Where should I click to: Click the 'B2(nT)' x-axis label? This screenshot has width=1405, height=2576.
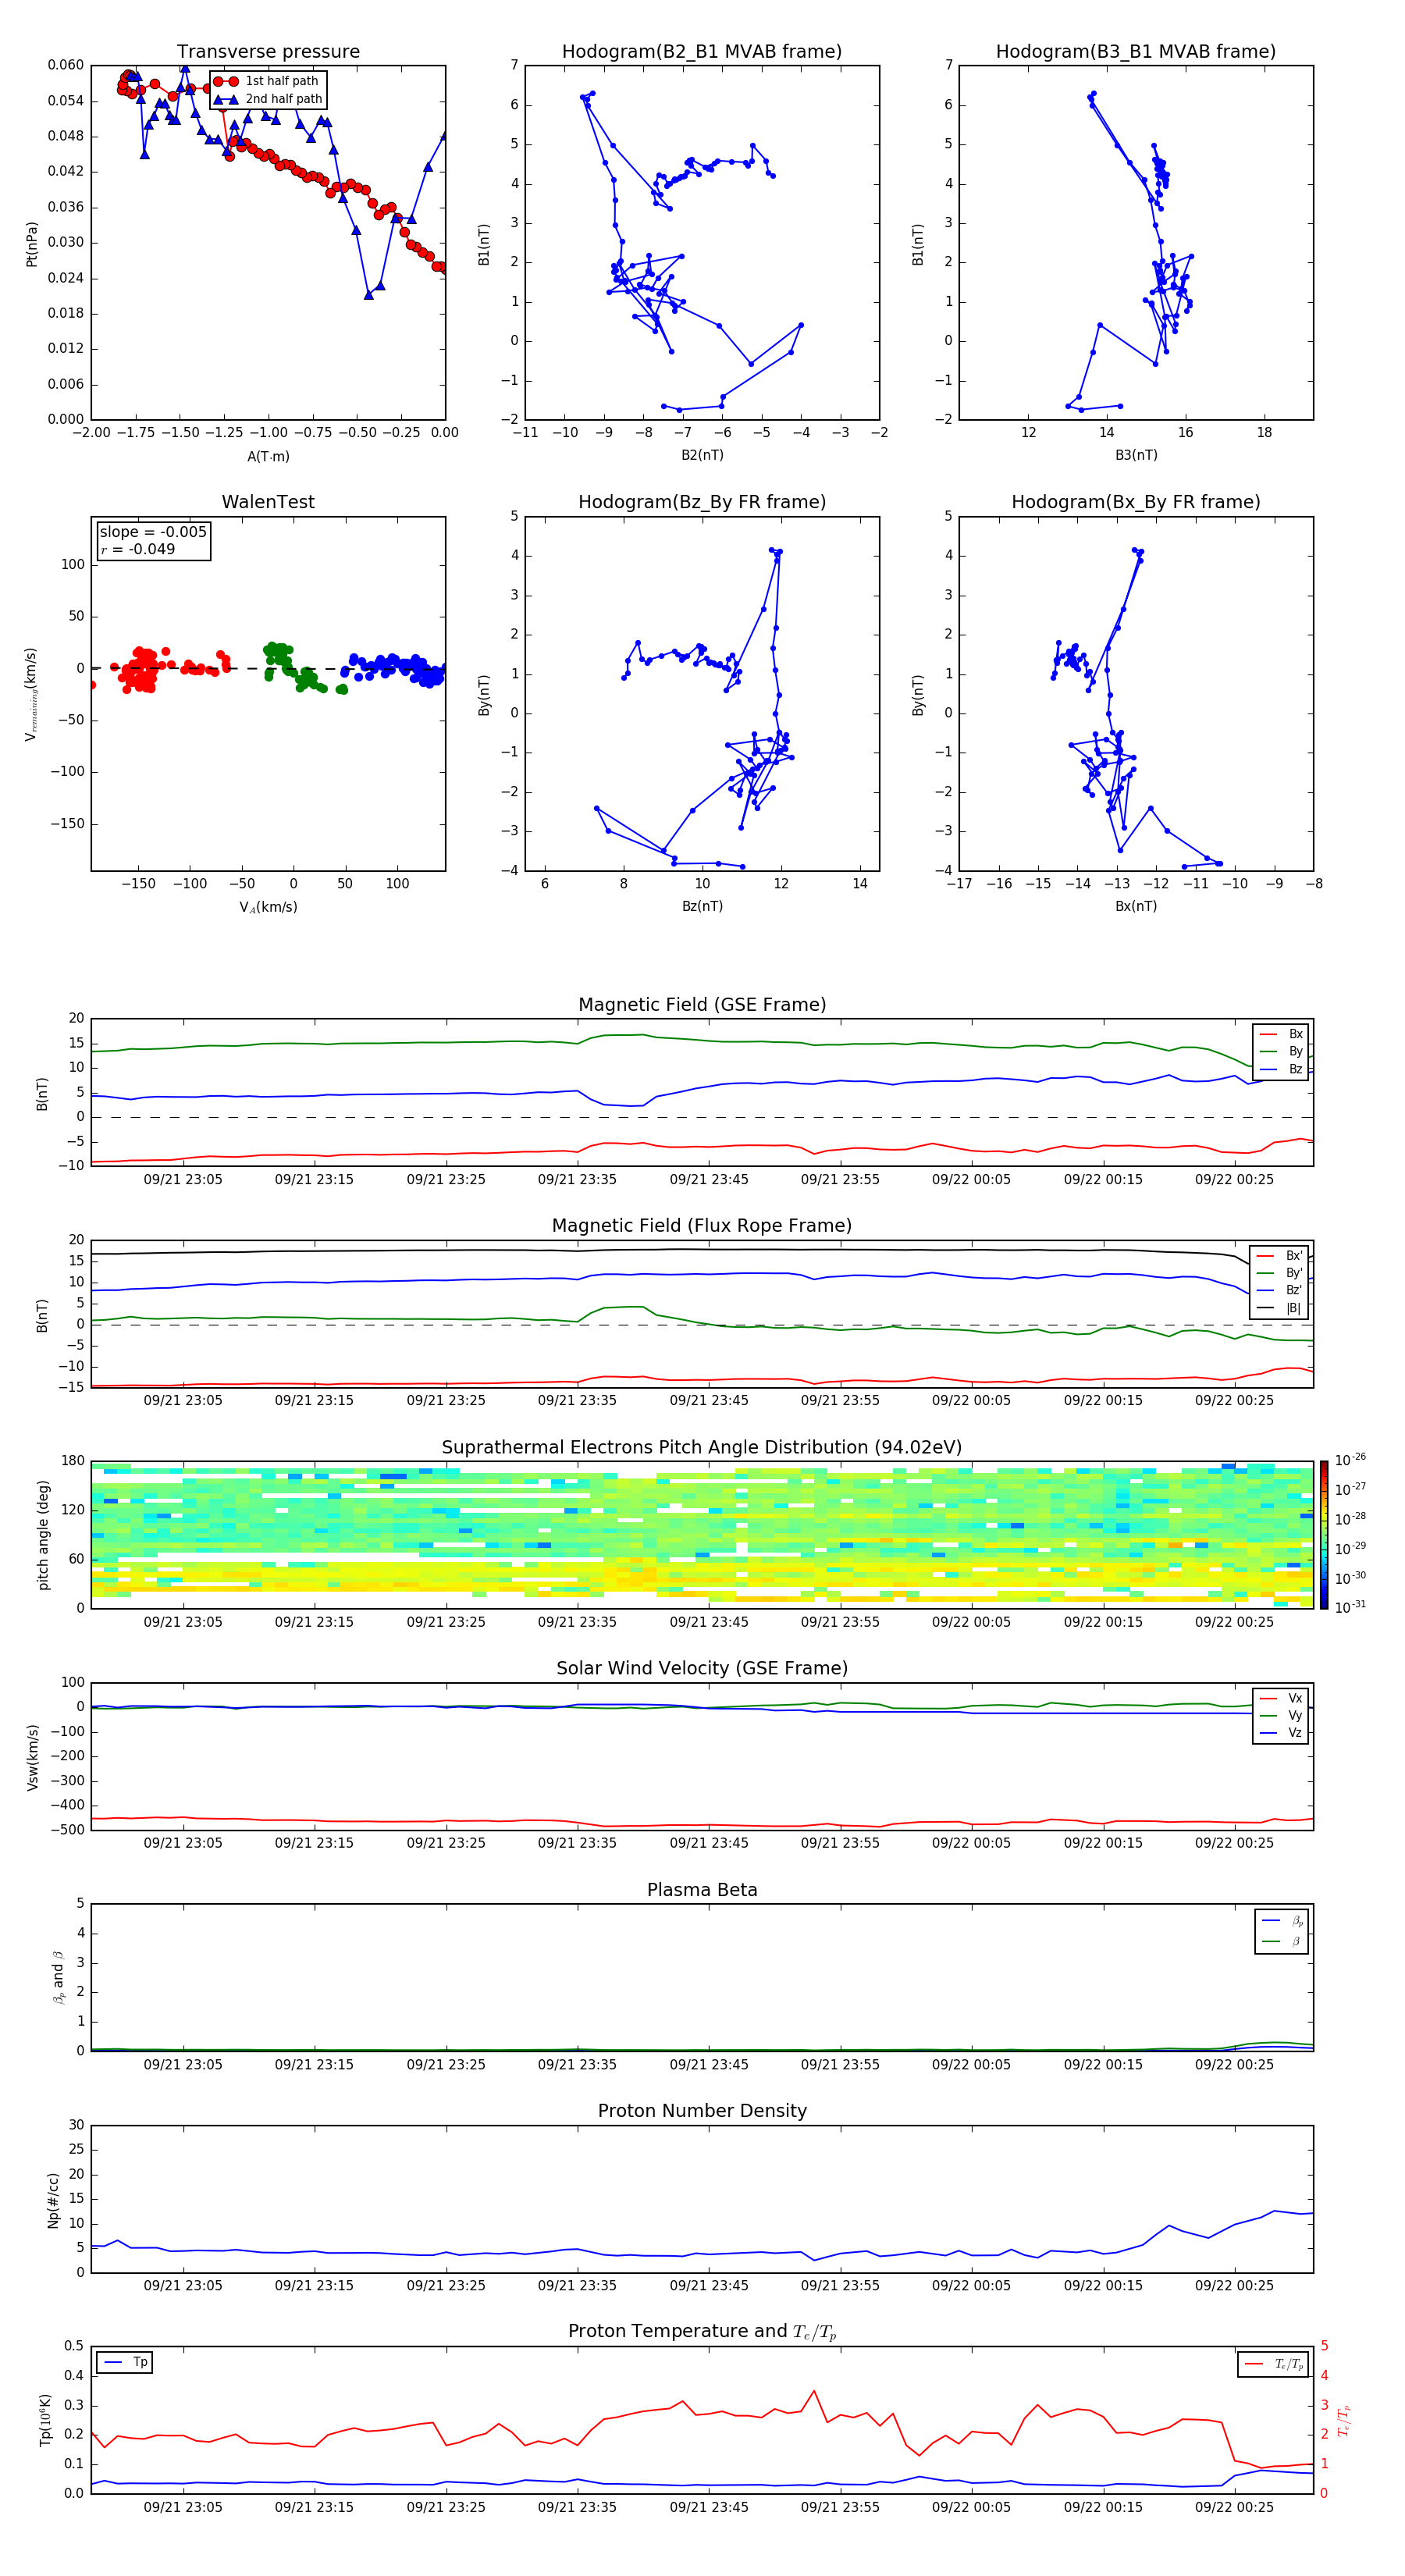tap(702, 456)
